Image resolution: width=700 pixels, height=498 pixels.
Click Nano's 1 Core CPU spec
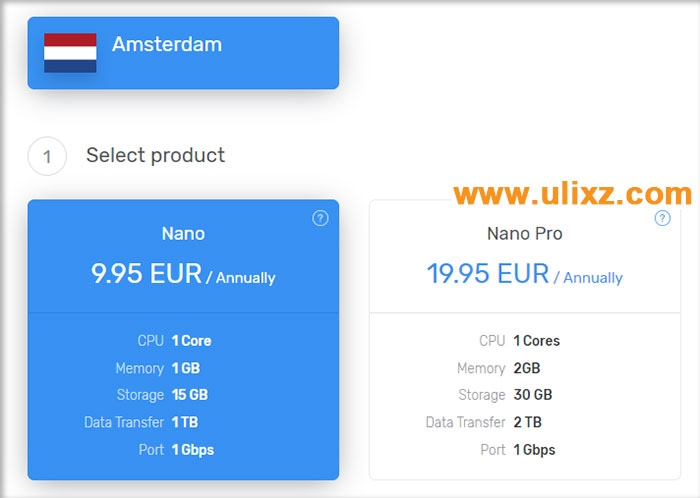pos(190,341)
